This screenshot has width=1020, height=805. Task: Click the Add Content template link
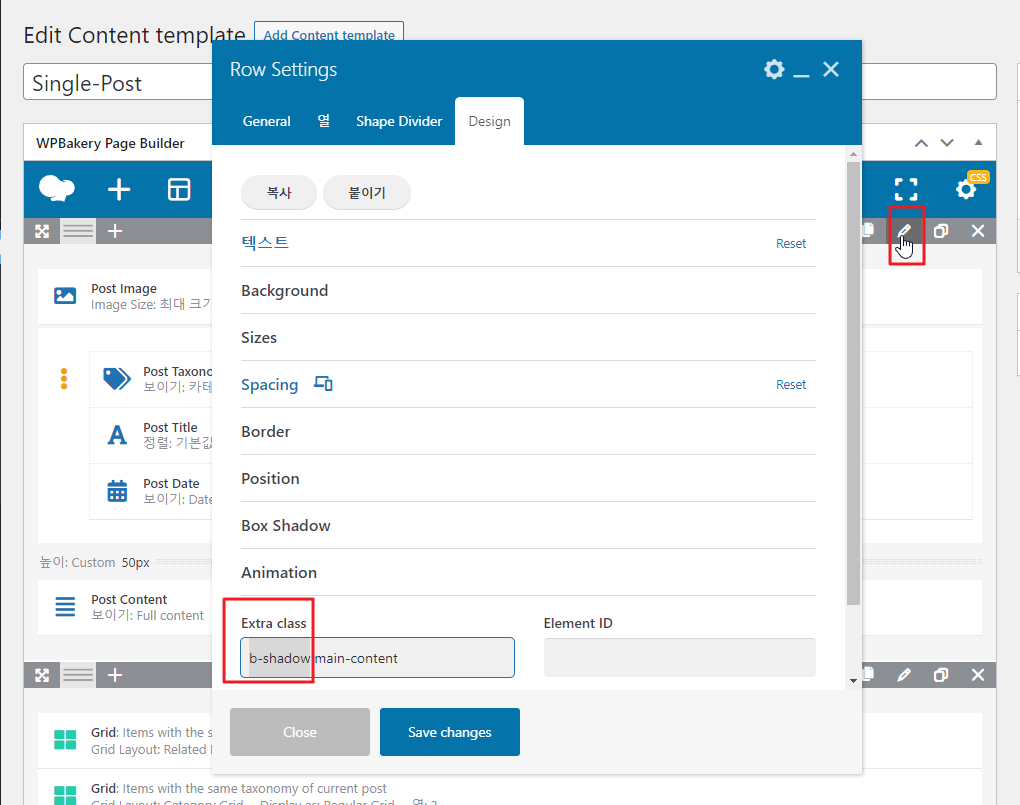[x=329, y=33]
